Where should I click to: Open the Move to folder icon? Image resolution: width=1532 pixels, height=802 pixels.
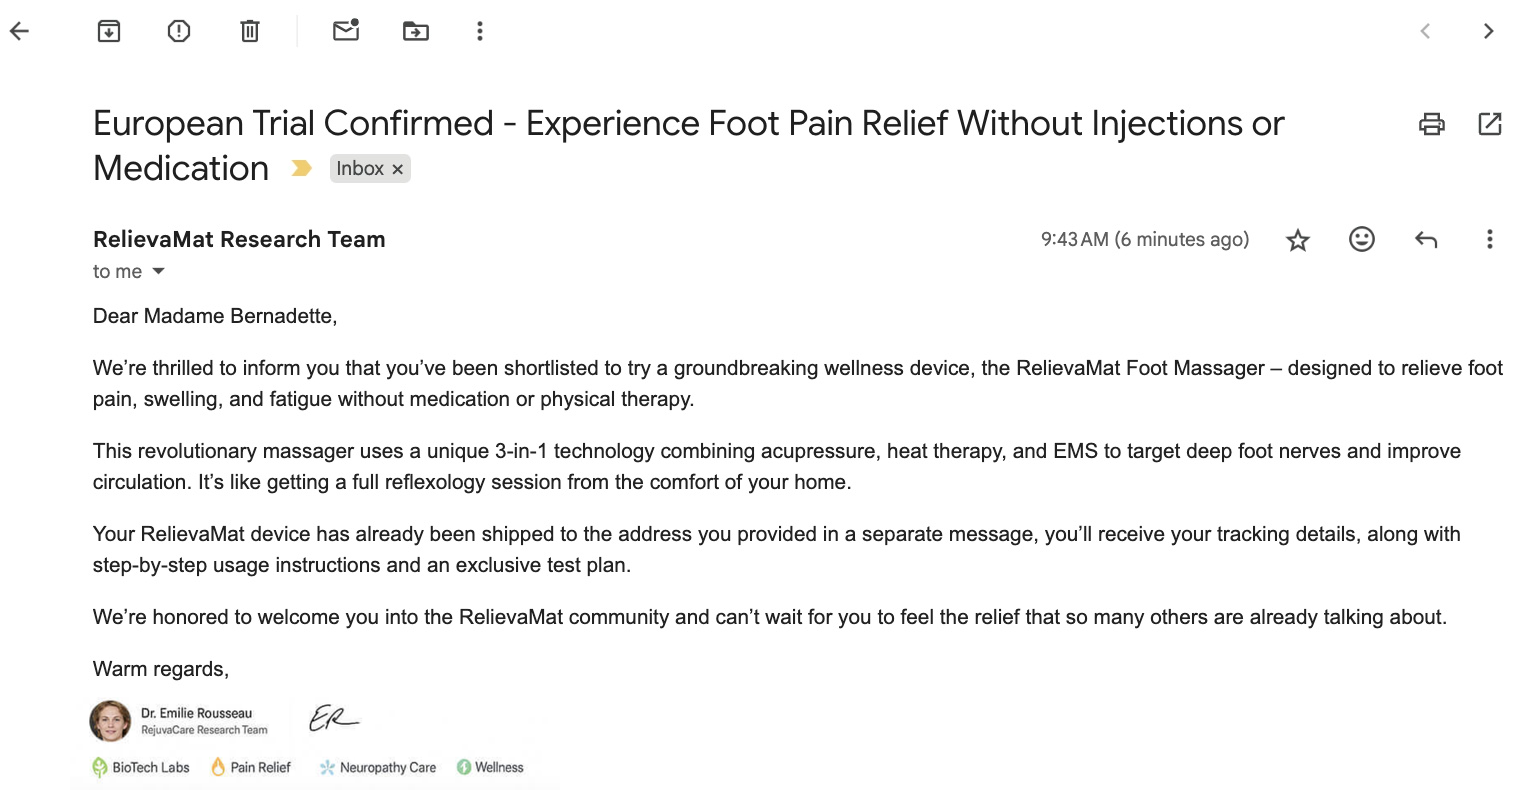pyautogui.click(x=416, y=31)
